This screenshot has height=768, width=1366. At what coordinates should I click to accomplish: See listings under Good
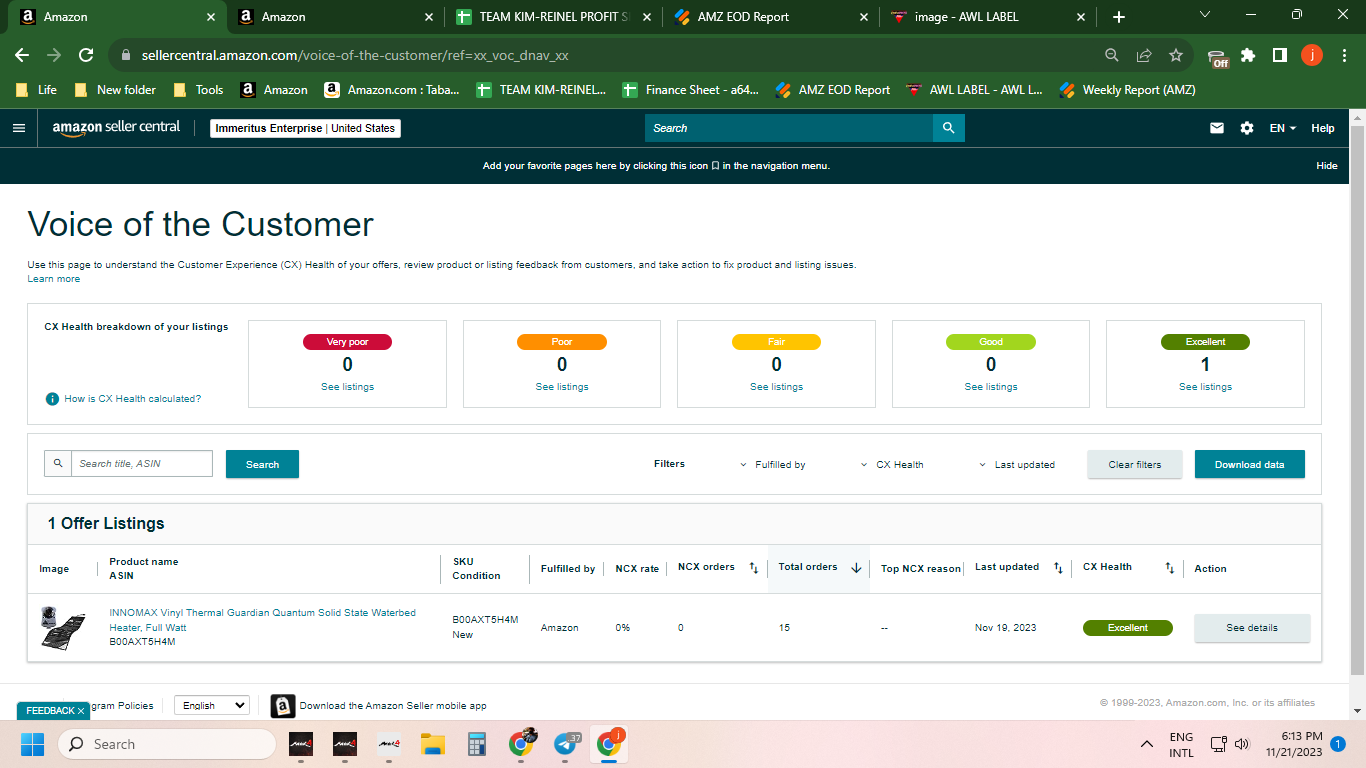991,387
